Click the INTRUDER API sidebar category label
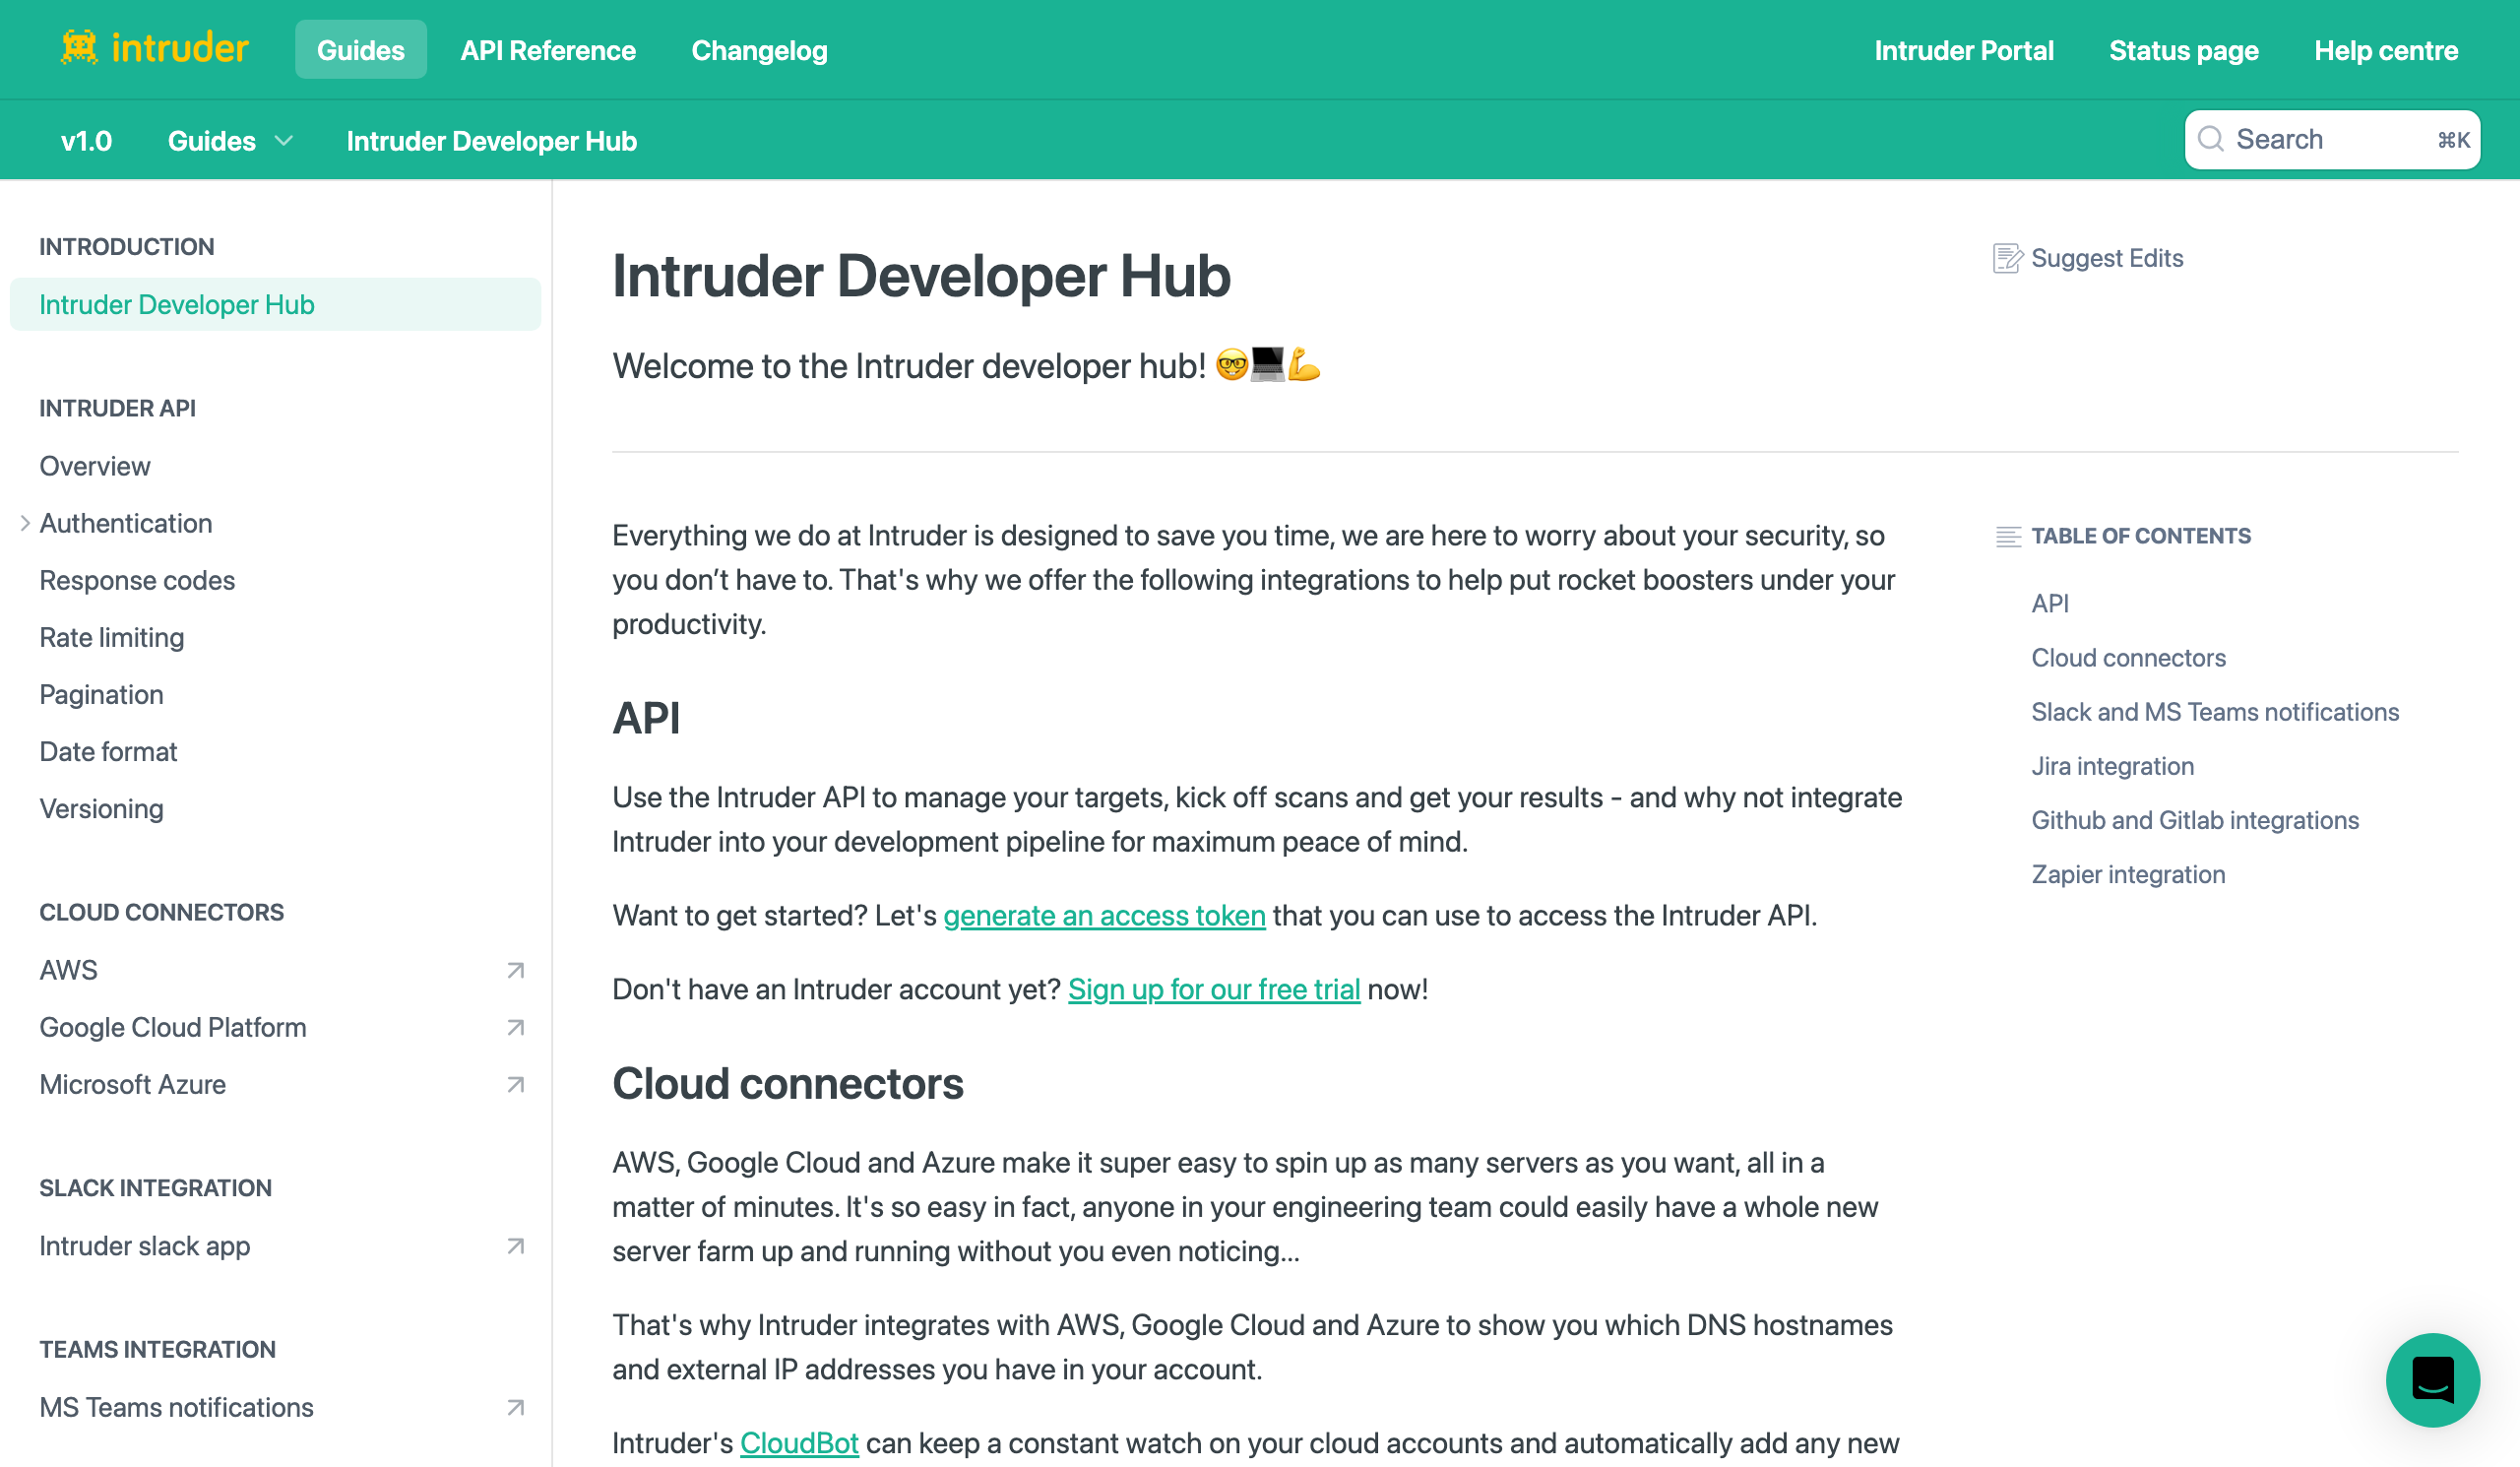Viewport: 2520px width, 1467px height. click(x=117, y=408)
